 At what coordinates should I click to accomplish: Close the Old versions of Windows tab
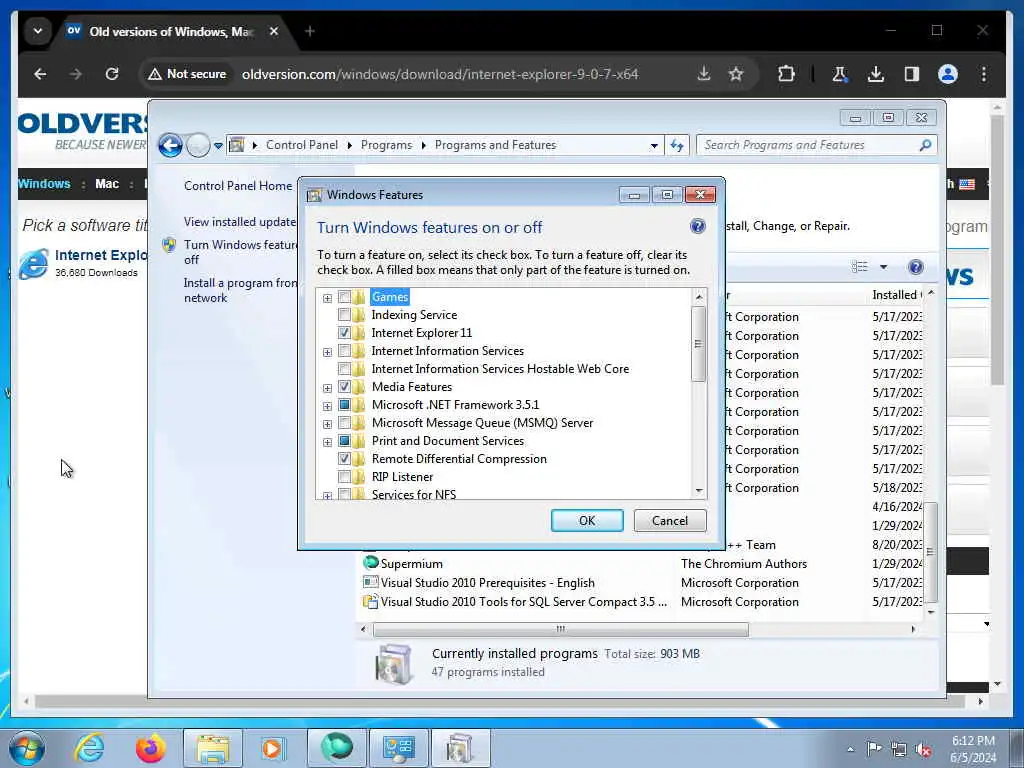[274, 31]
